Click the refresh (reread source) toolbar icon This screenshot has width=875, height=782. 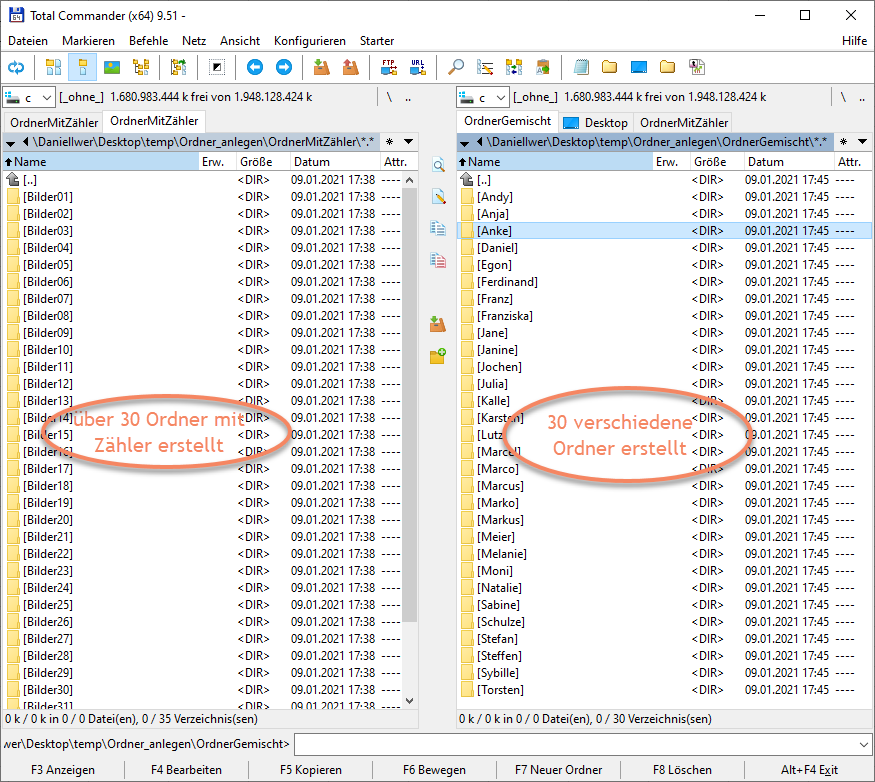point(16,68)
